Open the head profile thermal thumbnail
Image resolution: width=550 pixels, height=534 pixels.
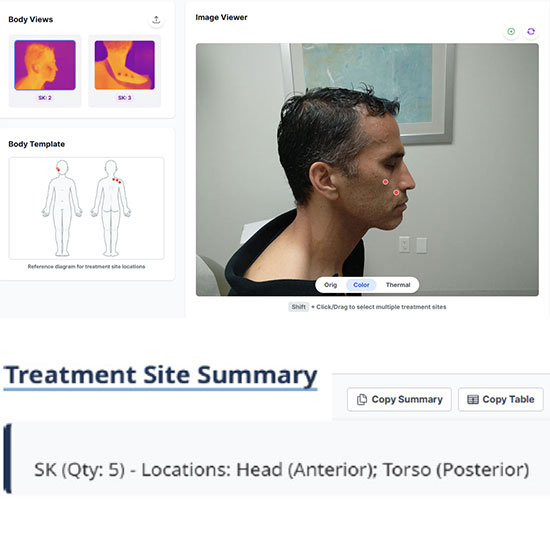click(x=45, y=65)
